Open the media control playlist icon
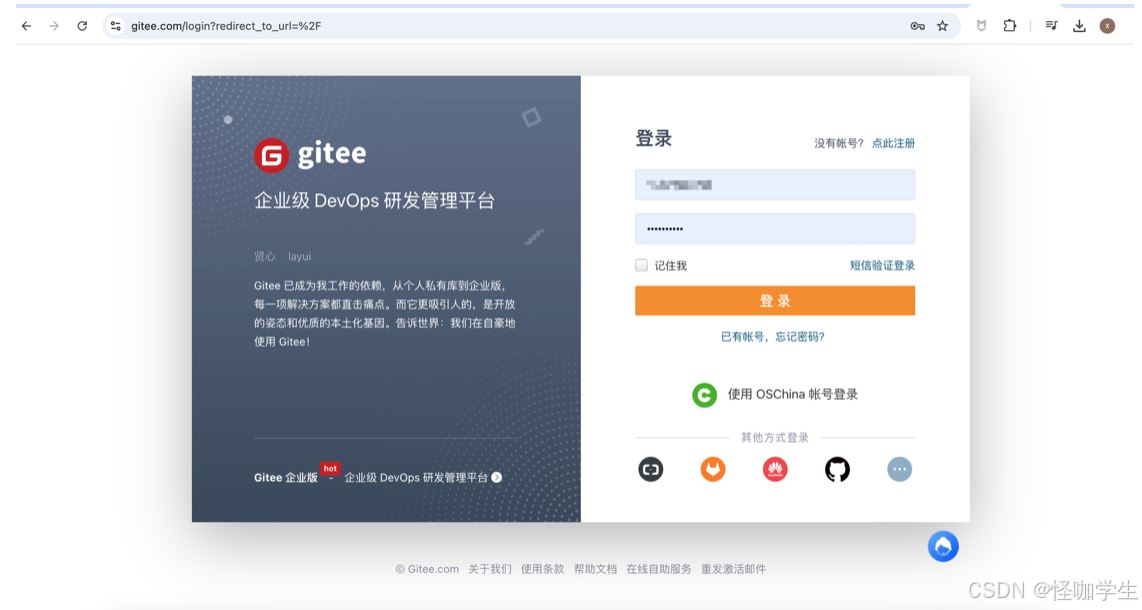This screenshot has height=610, width=1142. click(1052, 26)
